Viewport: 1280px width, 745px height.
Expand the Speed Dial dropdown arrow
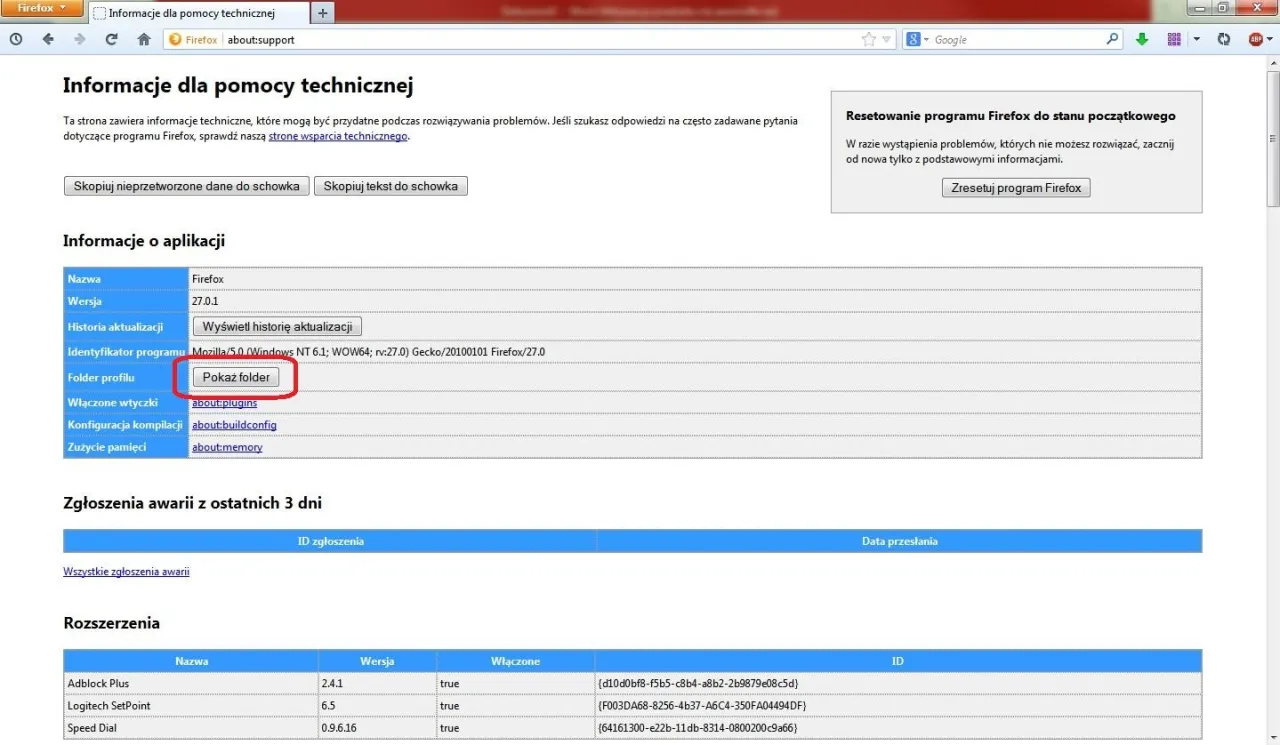(x=1197, y=39)
